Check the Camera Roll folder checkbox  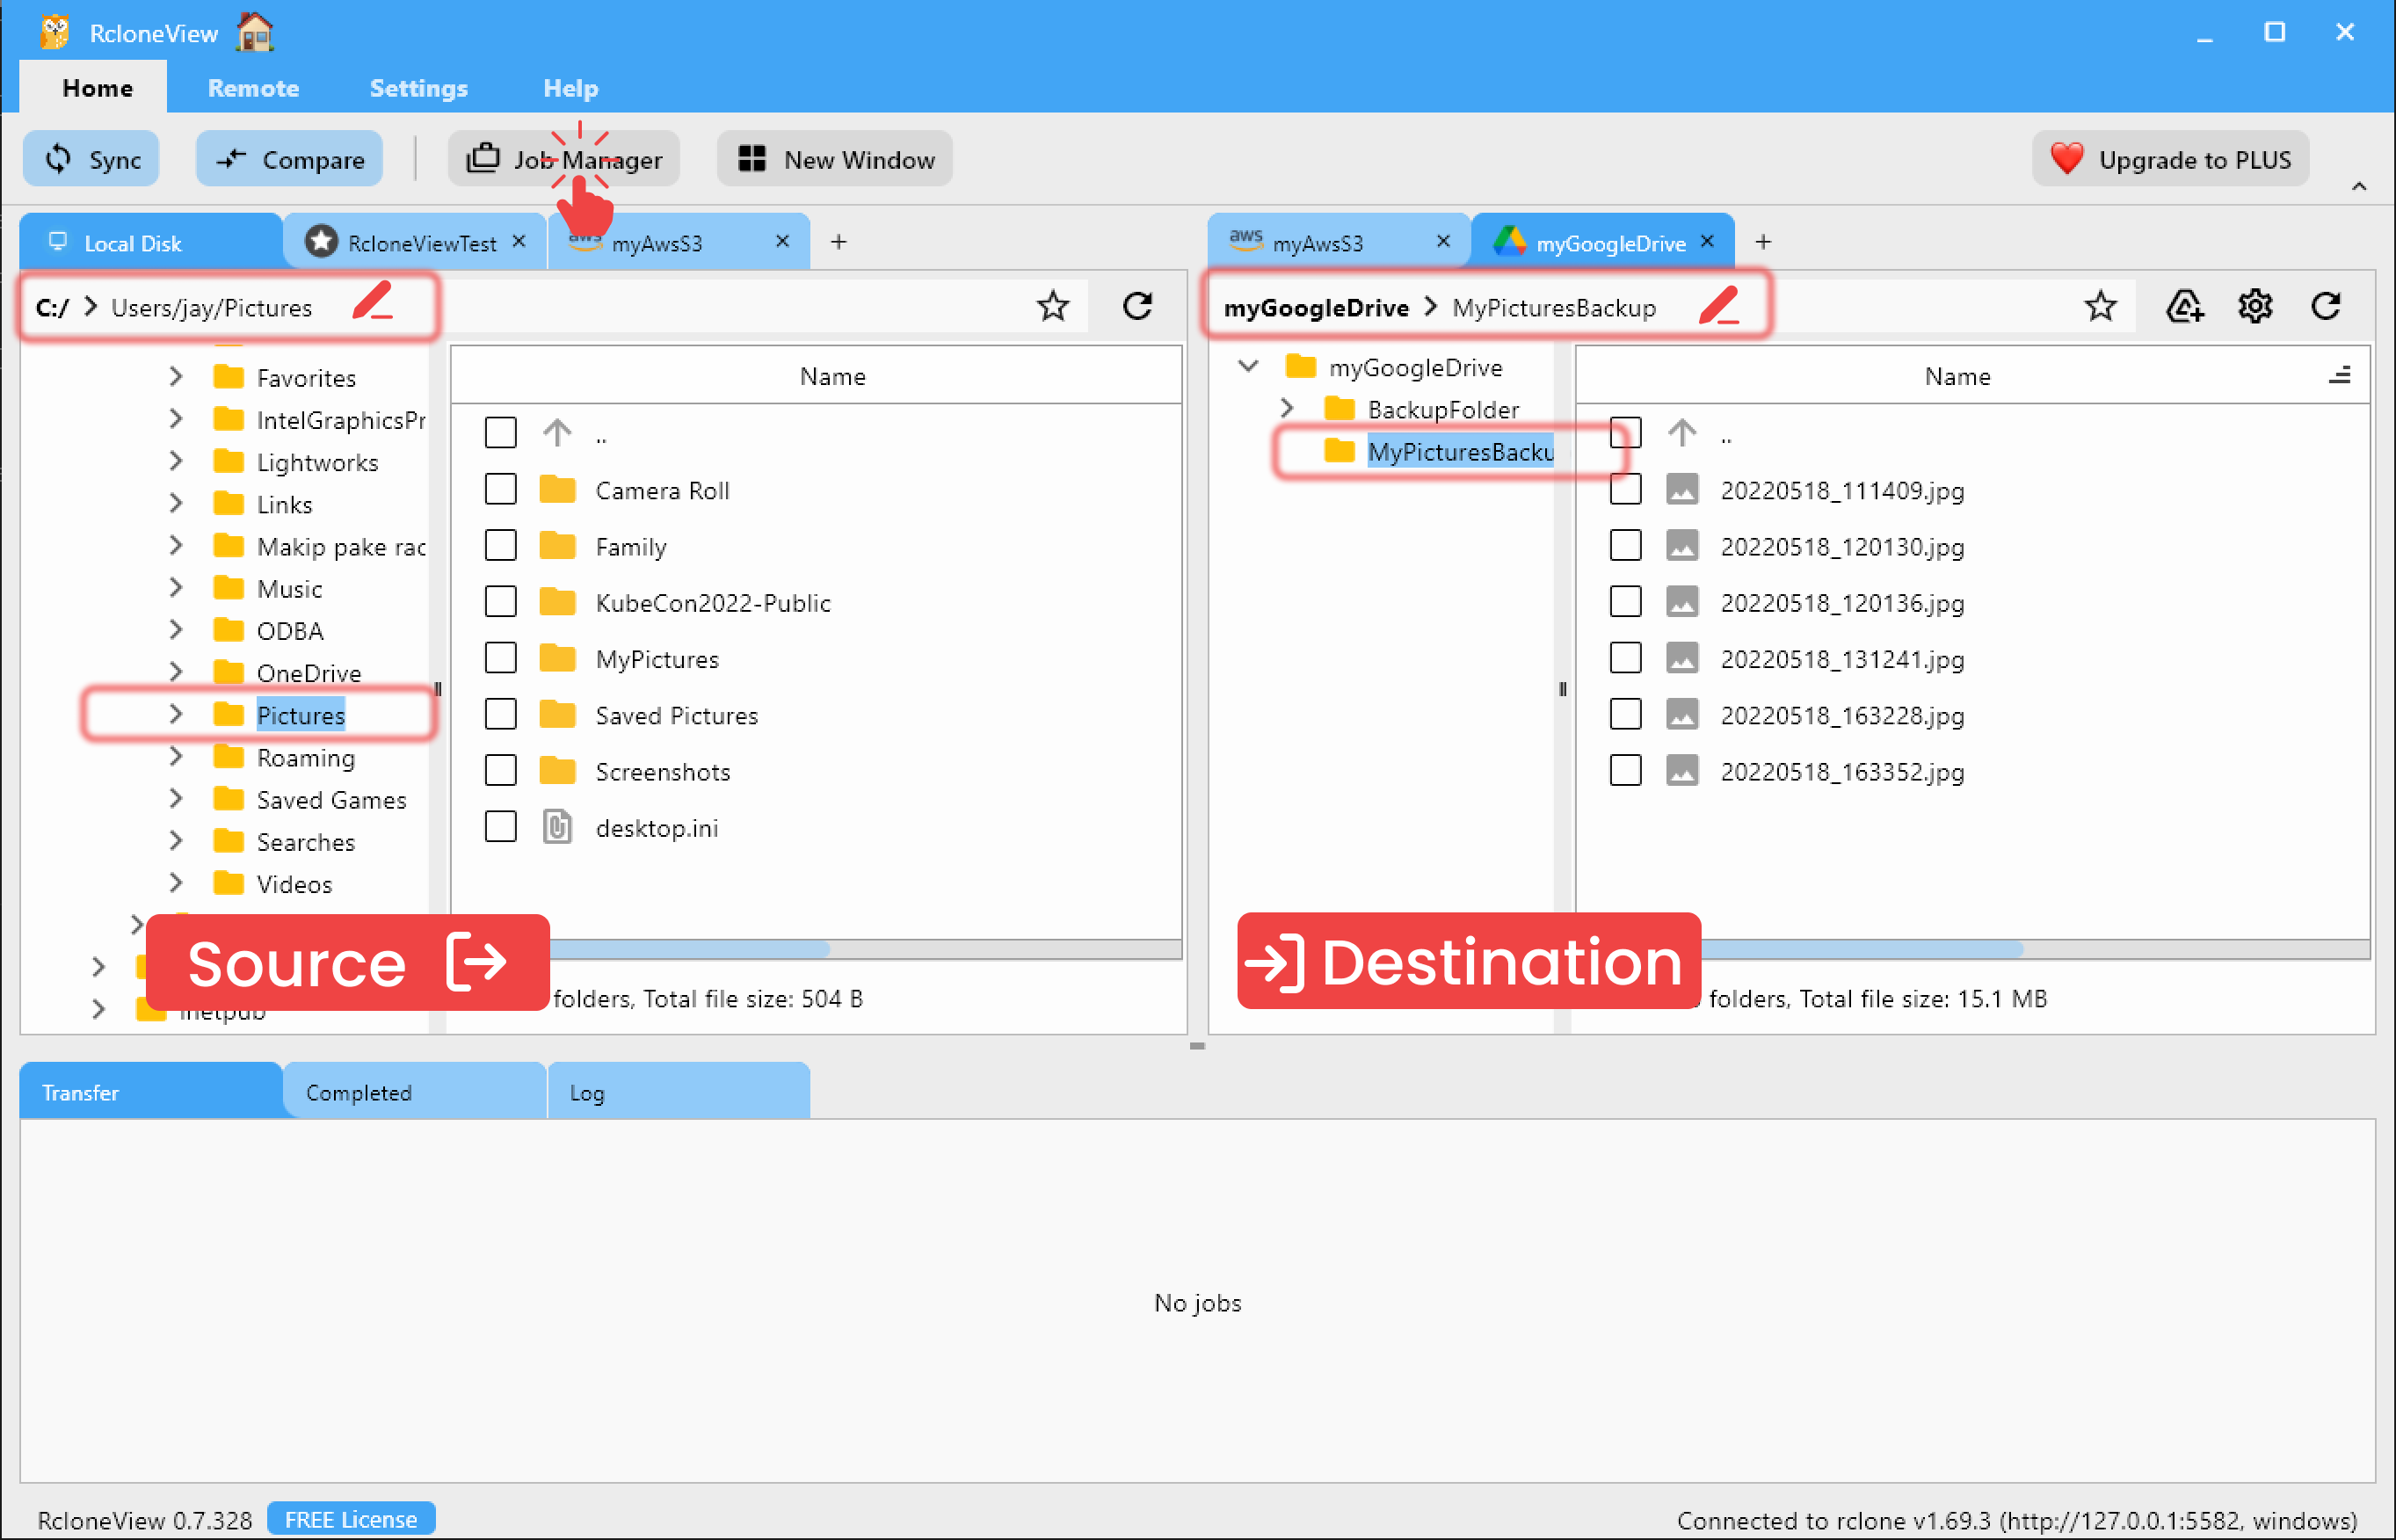point(500,489)
